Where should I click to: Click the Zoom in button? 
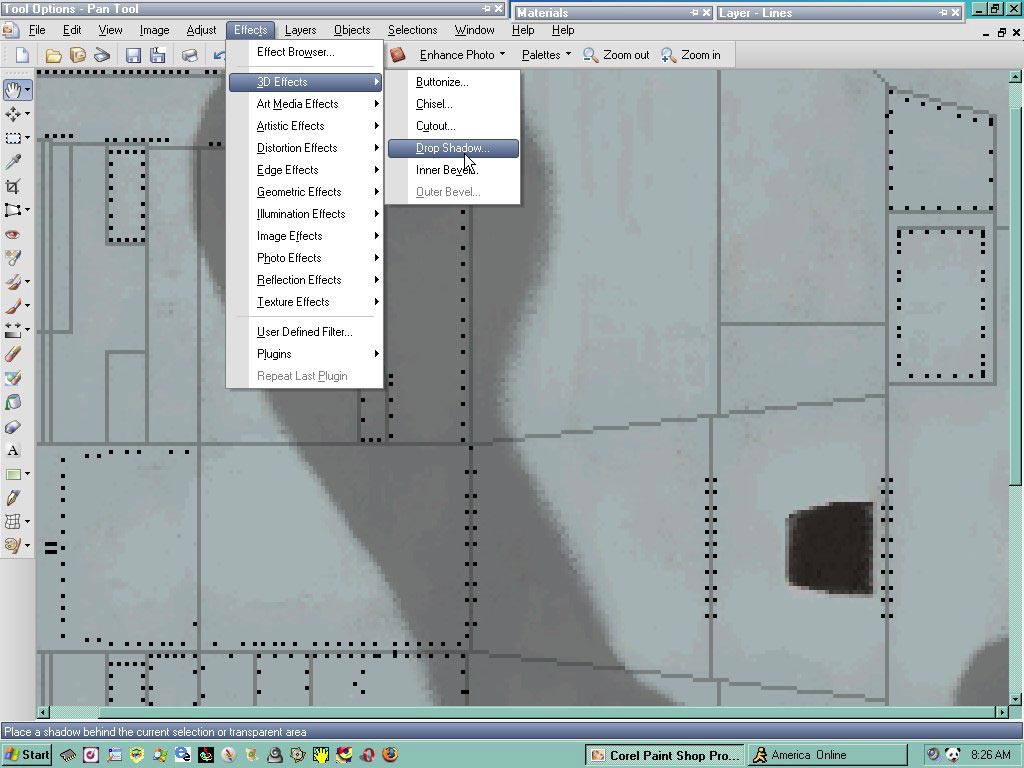691,55
